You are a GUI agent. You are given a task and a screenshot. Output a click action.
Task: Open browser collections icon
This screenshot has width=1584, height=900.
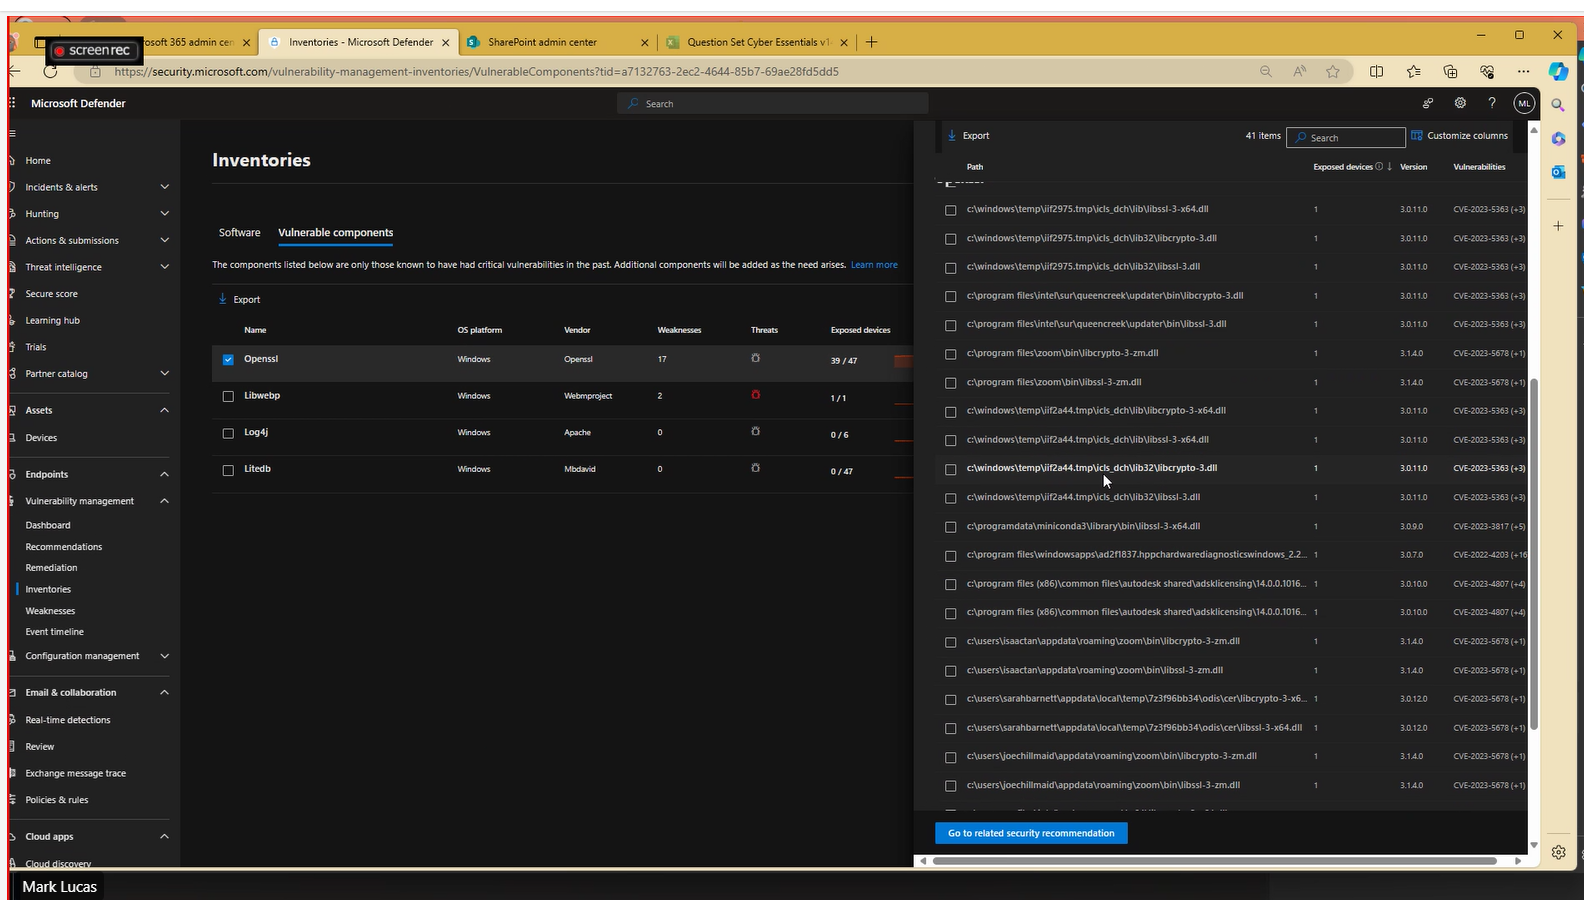click(x=1450, y=71)
